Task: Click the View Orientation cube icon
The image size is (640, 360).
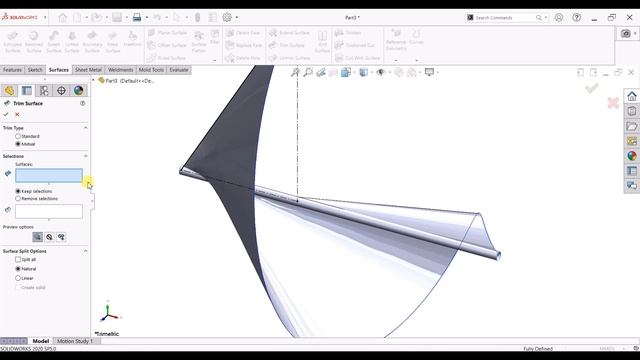Action: pyautogui.click(x=346, y=72)
